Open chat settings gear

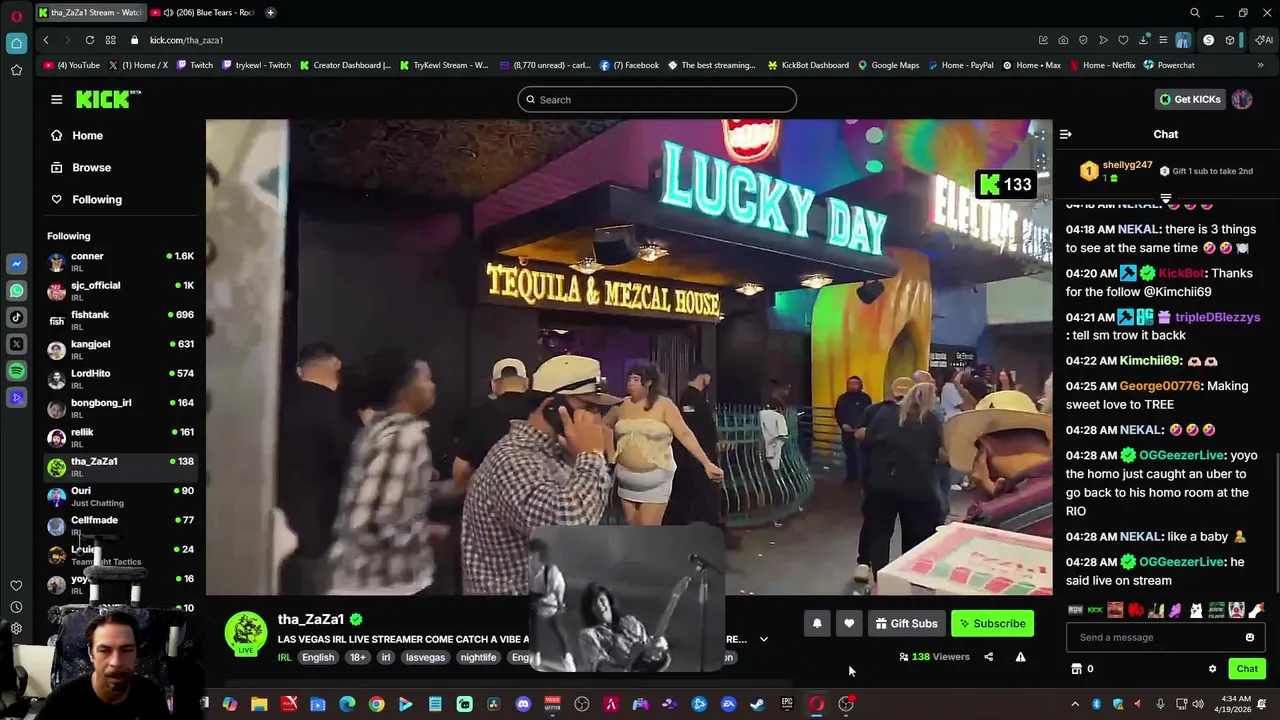[x=1212, y=669]
